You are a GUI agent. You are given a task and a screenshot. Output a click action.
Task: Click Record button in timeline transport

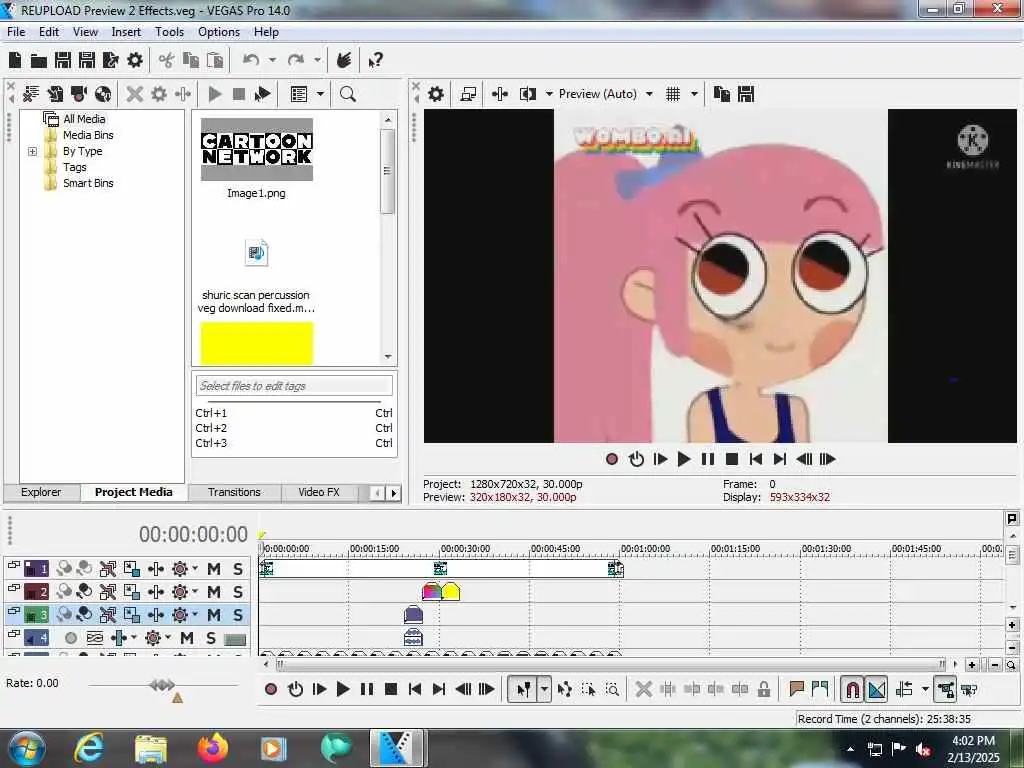click(x=271, y=689)
